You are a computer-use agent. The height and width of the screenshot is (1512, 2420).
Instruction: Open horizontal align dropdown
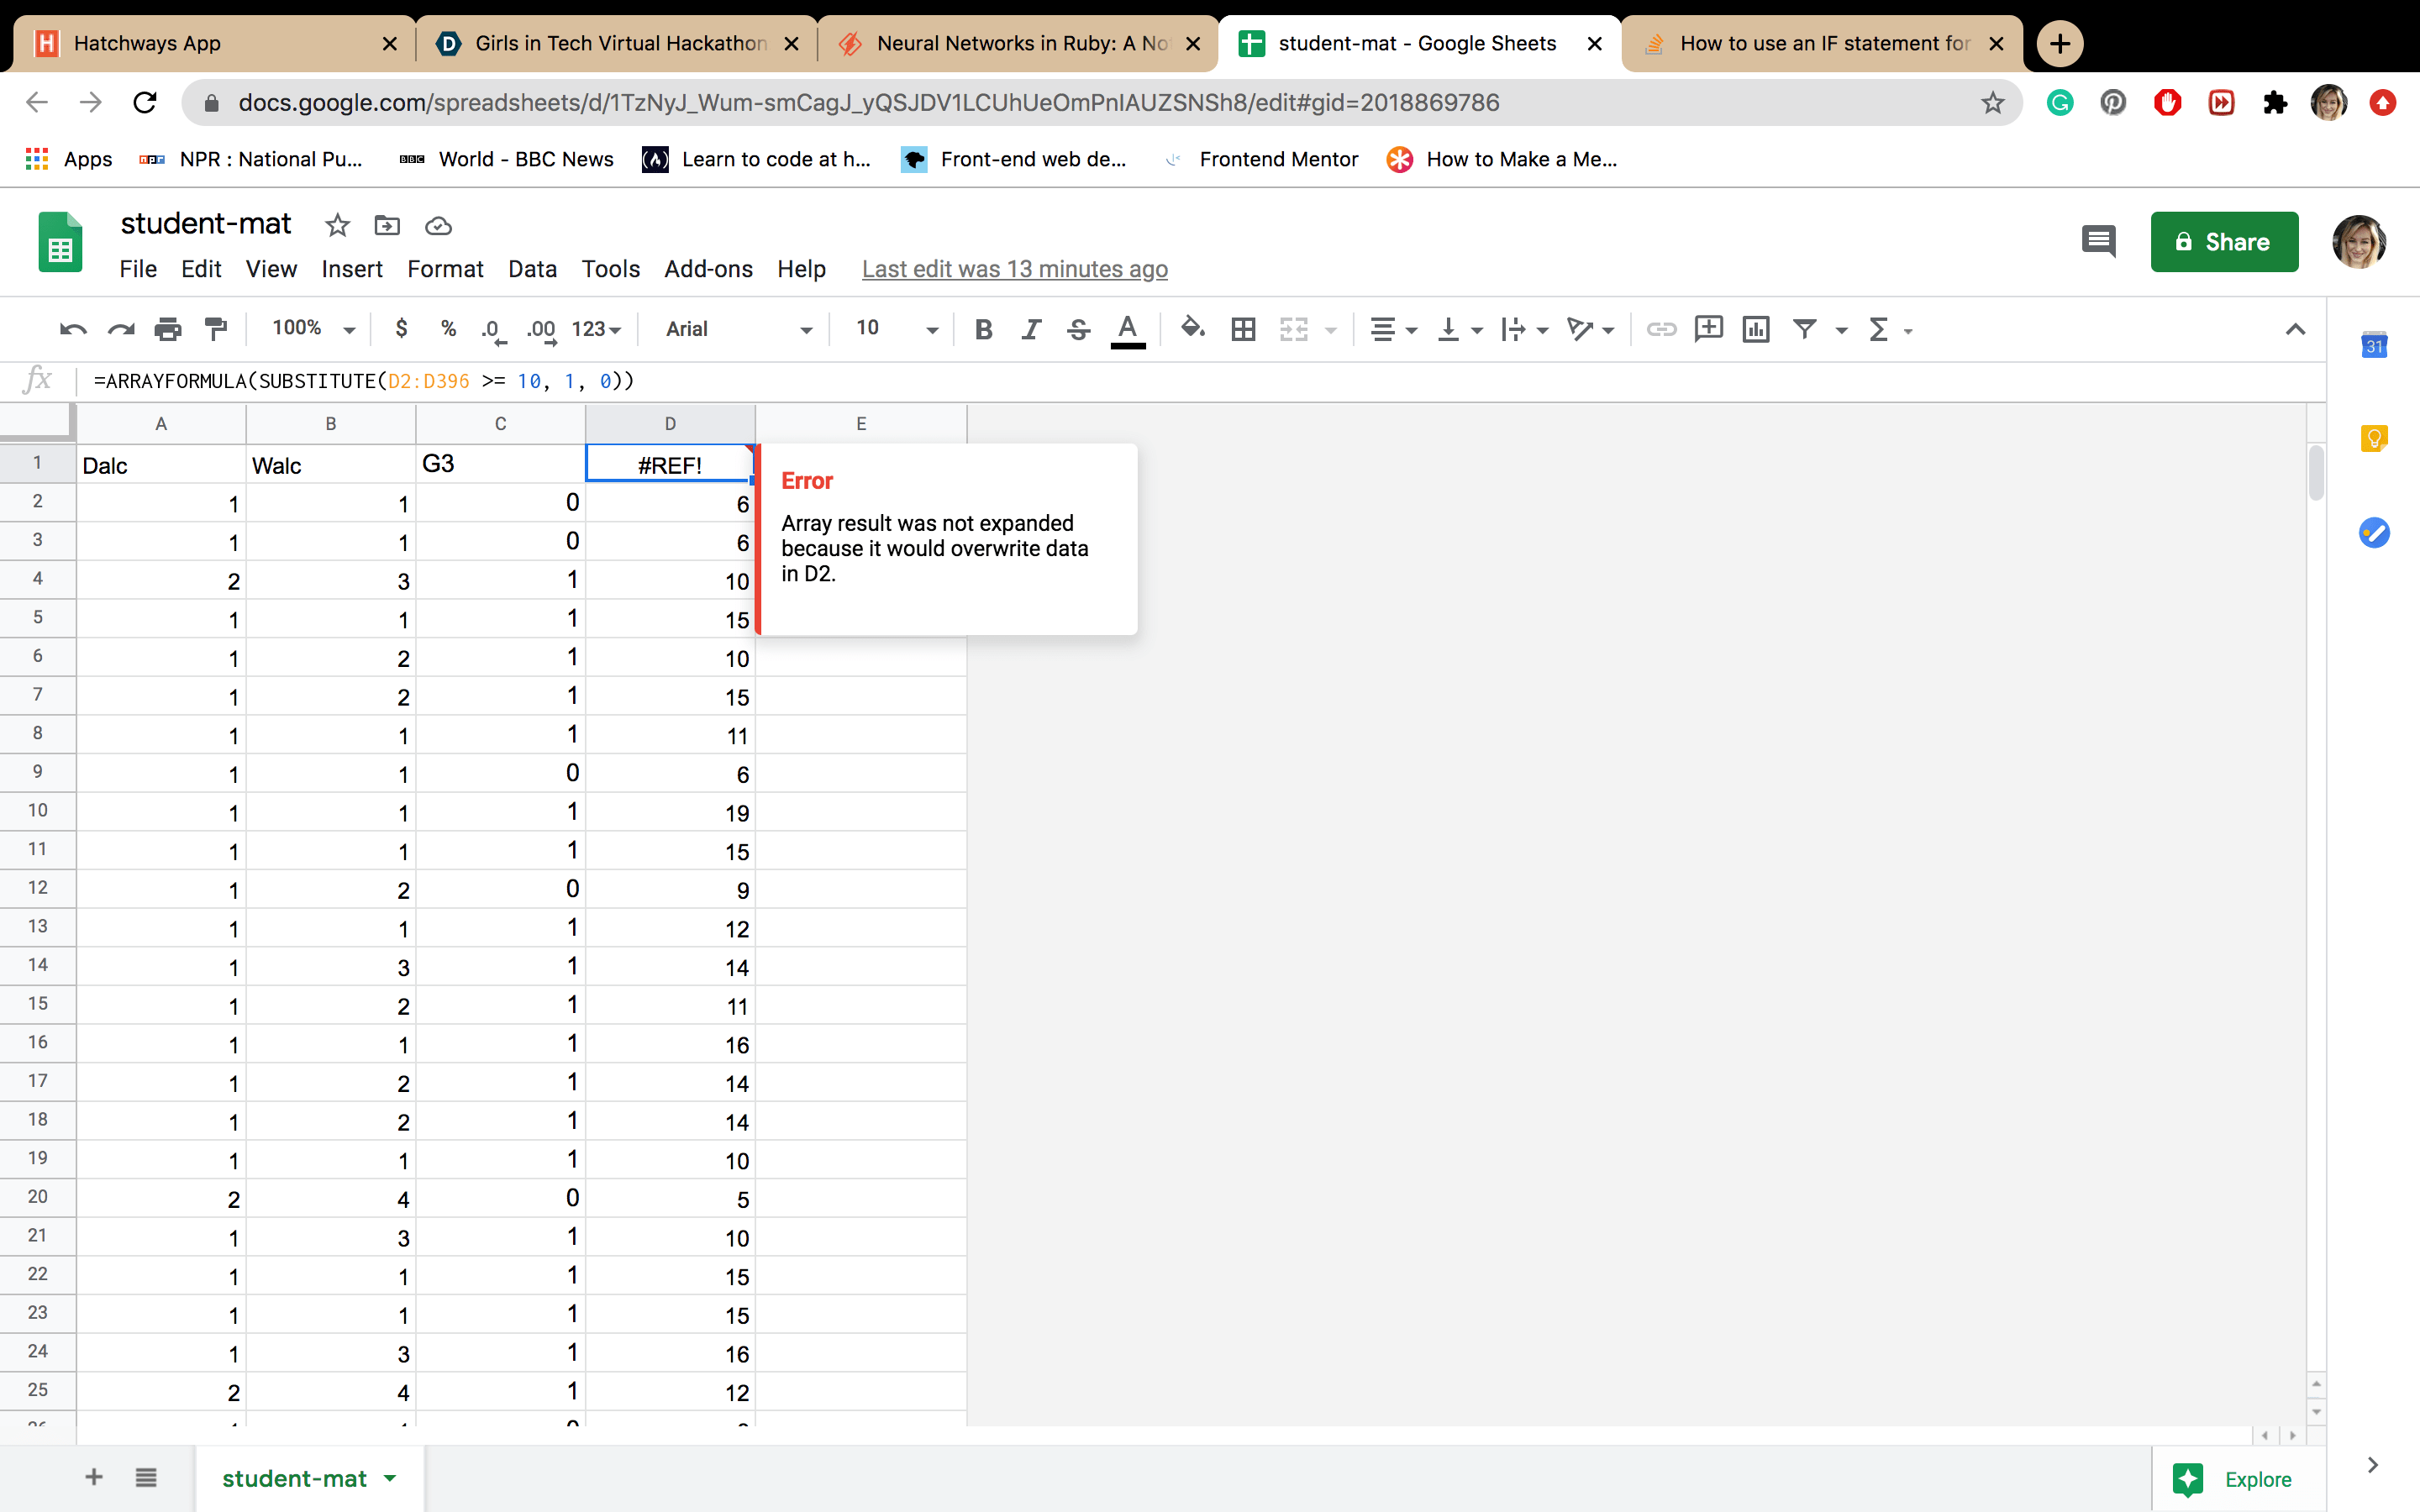point(1393,329)
